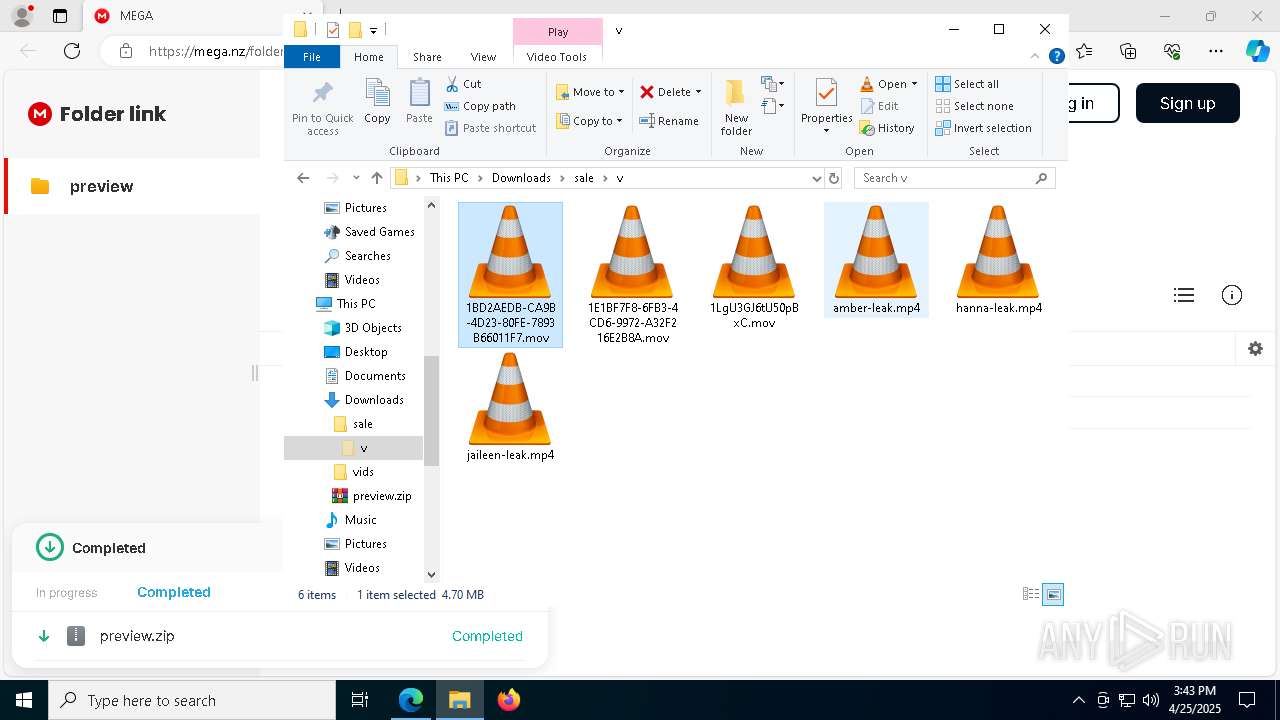The image size is (1280, 720).
Task: Open the Copy to dropdown
Action: (x=589, y=121)
